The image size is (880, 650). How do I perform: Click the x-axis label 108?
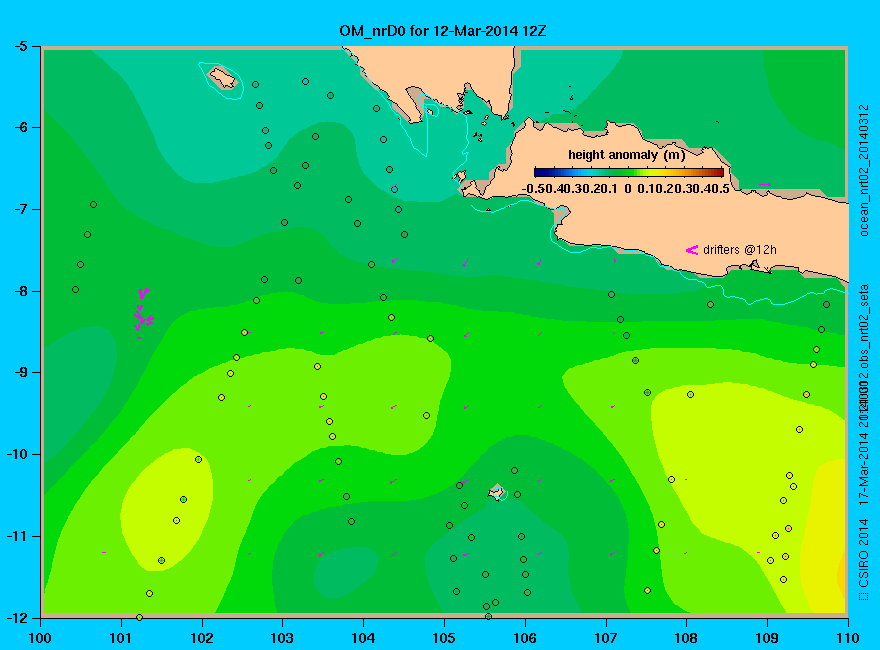click(686, 638)
